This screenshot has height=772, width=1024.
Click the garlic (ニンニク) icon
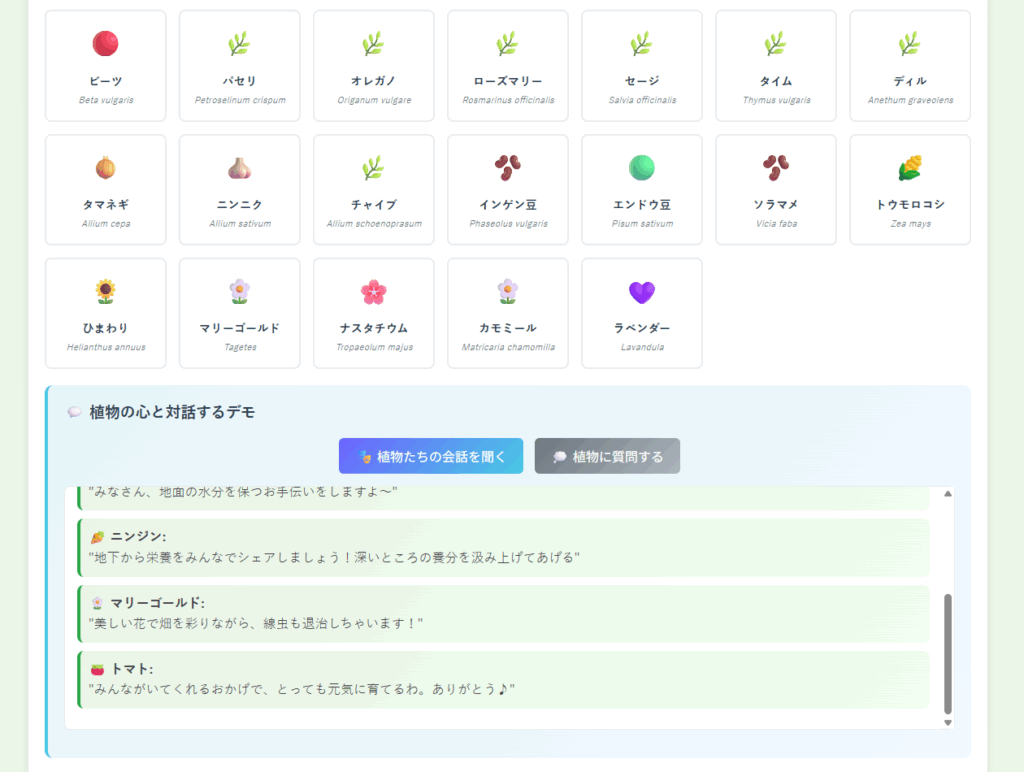pyautogui.click(x=239, y=167)
